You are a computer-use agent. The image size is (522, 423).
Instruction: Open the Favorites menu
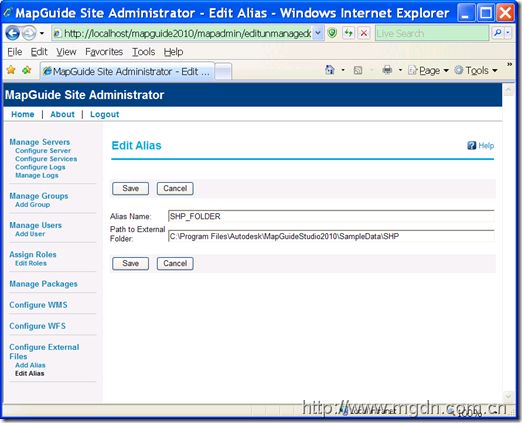point(104,52)
